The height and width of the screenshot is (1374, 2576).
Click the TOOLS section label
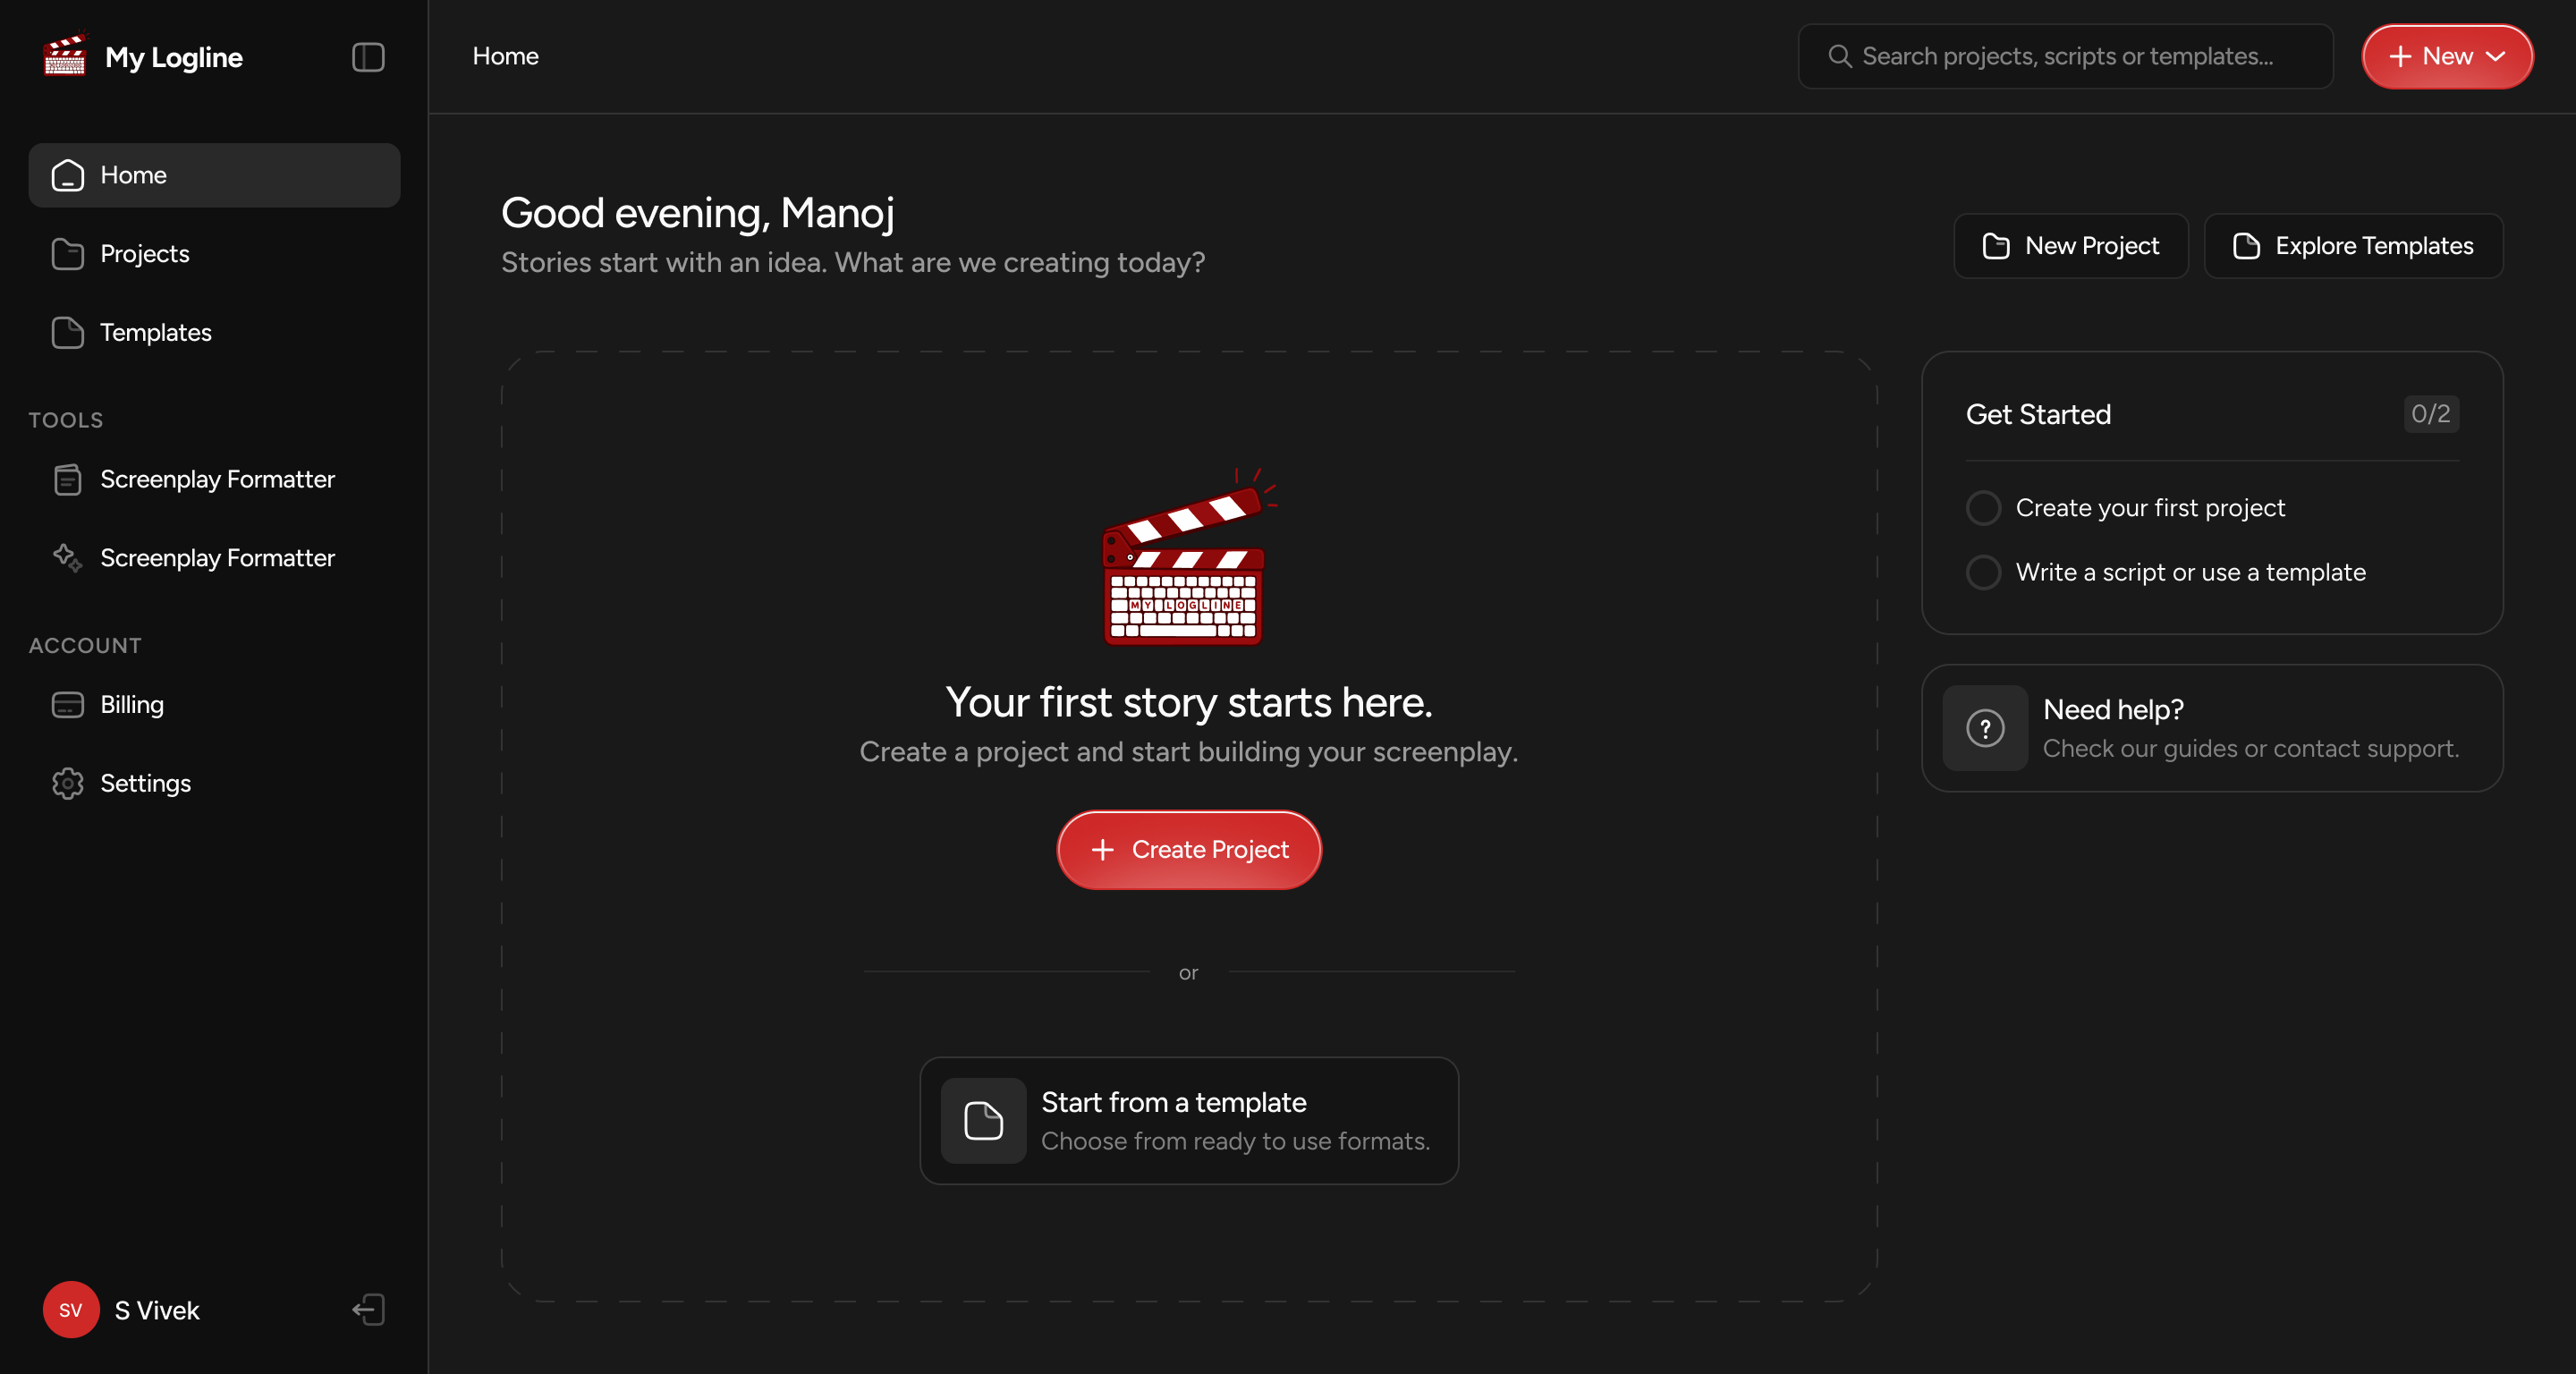(66, 420)
